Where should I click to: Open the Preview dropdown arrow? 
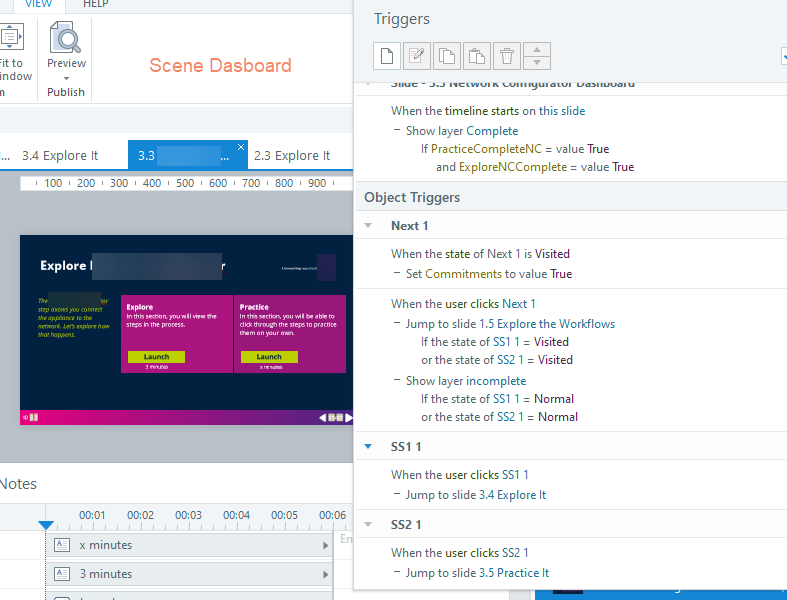pyautogui.click(x=66, y=78)
